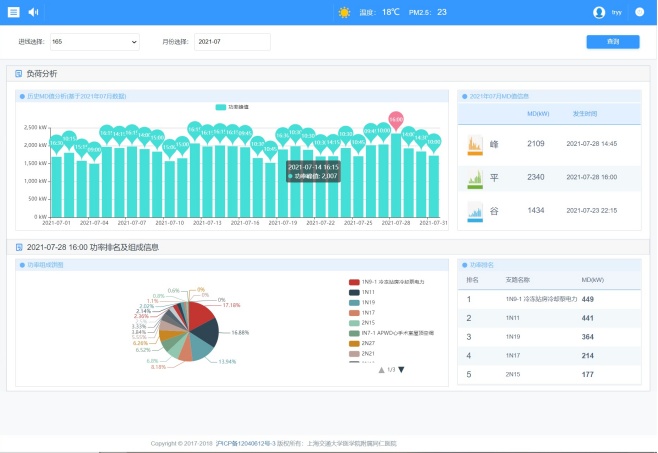Image resolution: width=658 pixels, height=453 pixels.
Task: Go to the previous pie legend page
Action: (x=381, y=370)
